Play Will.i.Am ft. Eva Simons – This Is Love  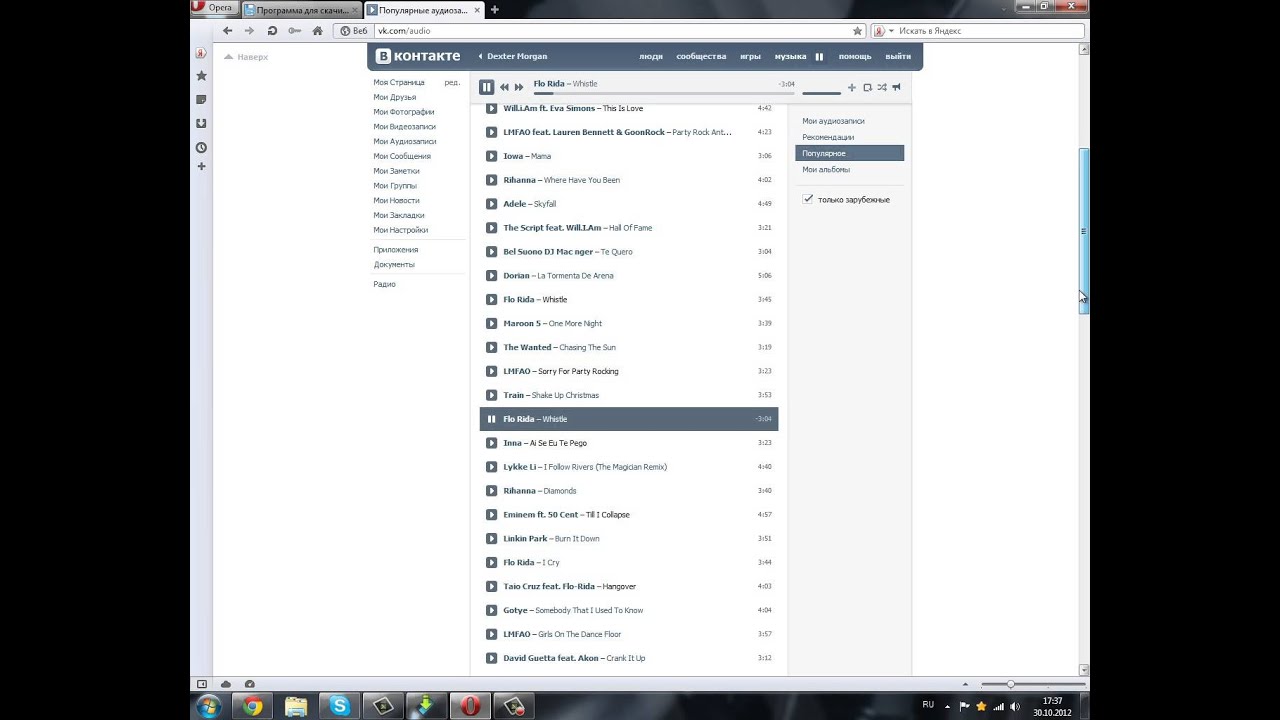pyautogui.click(x=491, y=108)
